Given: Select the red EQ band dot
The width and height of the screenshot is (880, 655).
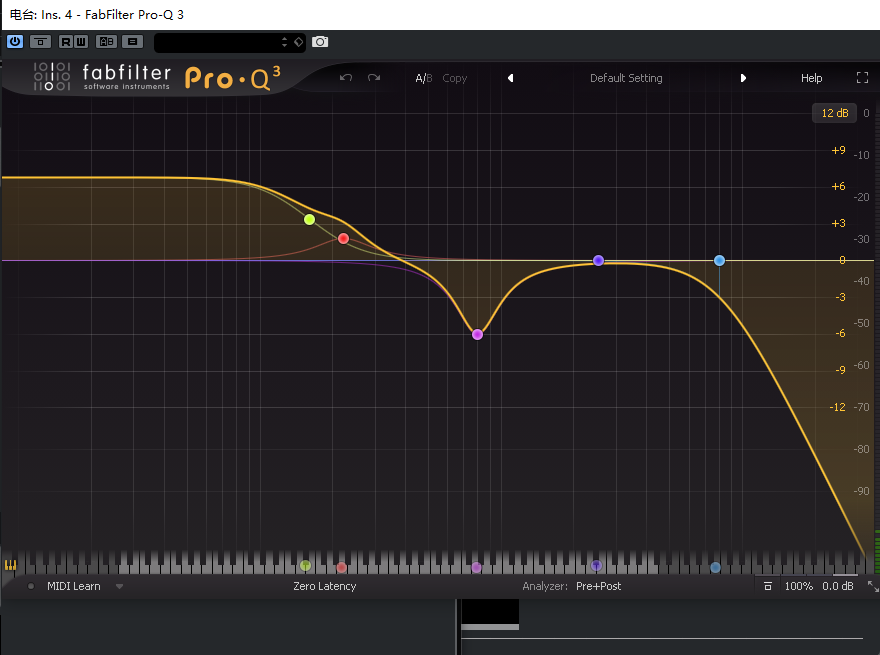Looking at the screenshot, I should point(343,239).
